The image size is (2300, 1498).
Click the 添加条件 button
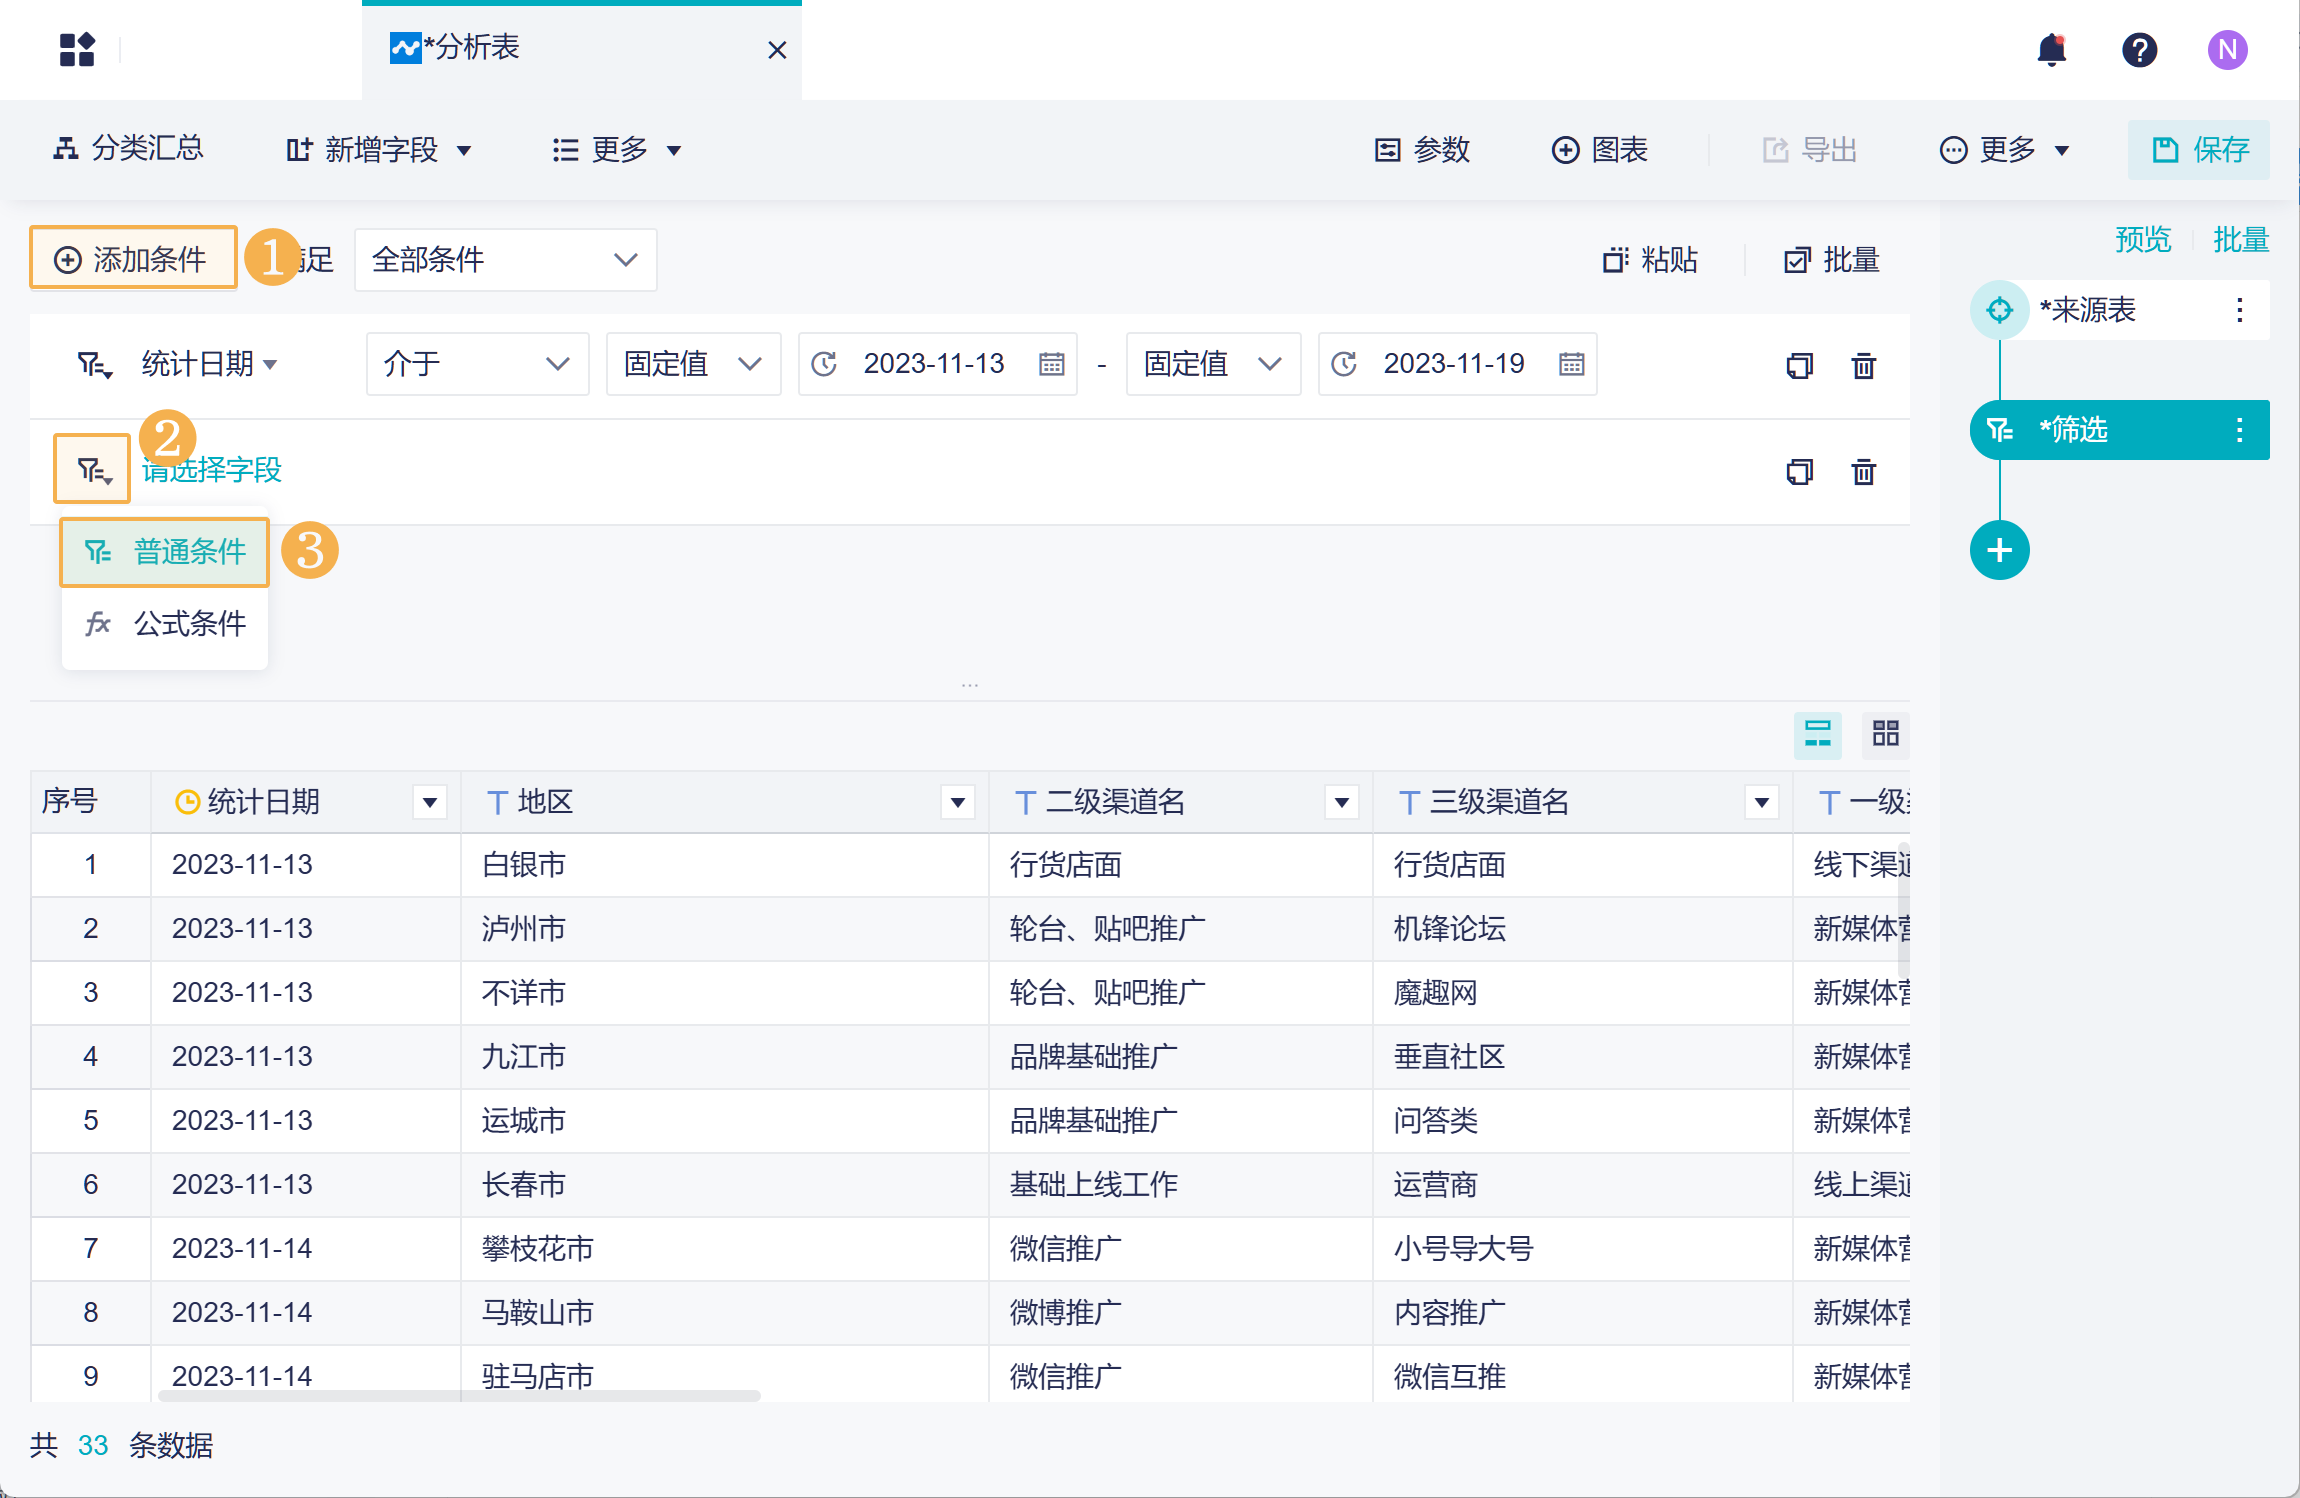pyautogui.click(x=133, y=260)
